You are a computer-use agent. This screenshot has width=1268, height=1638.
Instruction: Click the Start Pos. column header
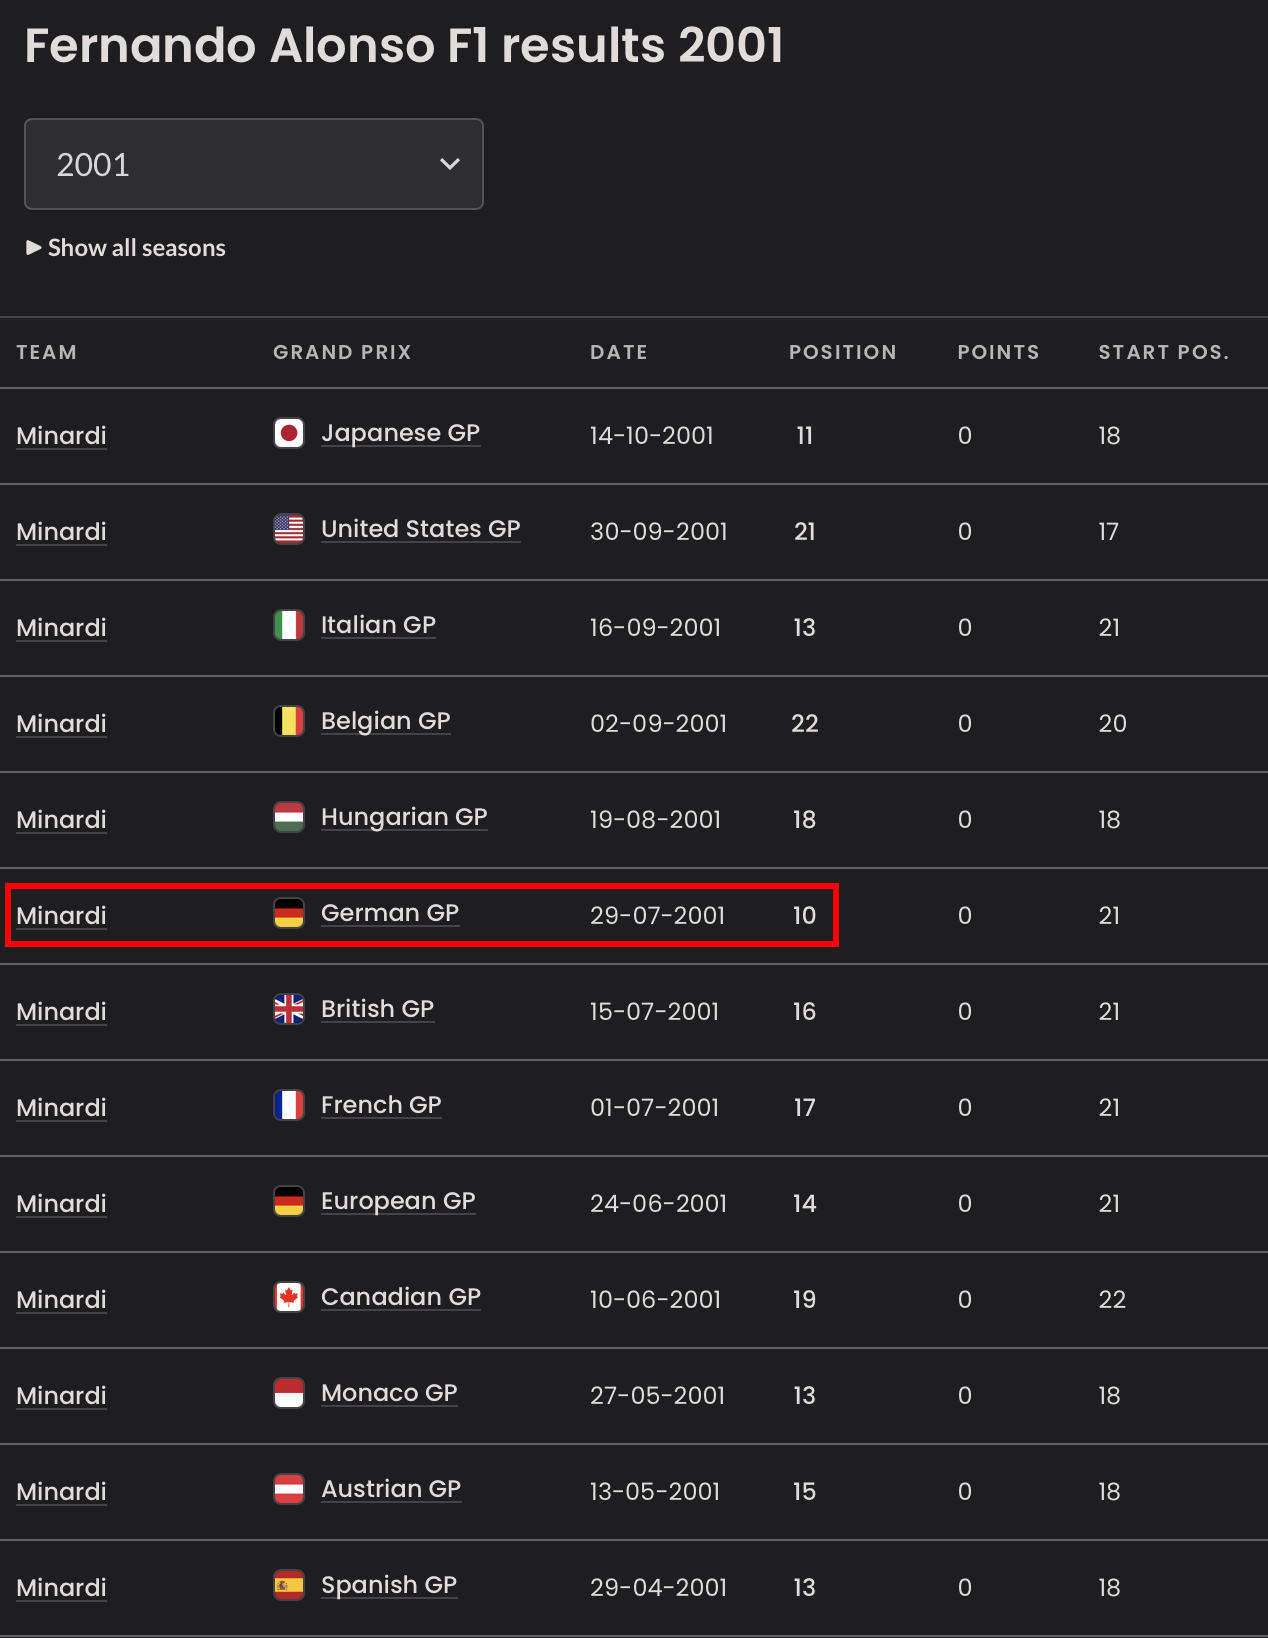tap(1163, 352)
